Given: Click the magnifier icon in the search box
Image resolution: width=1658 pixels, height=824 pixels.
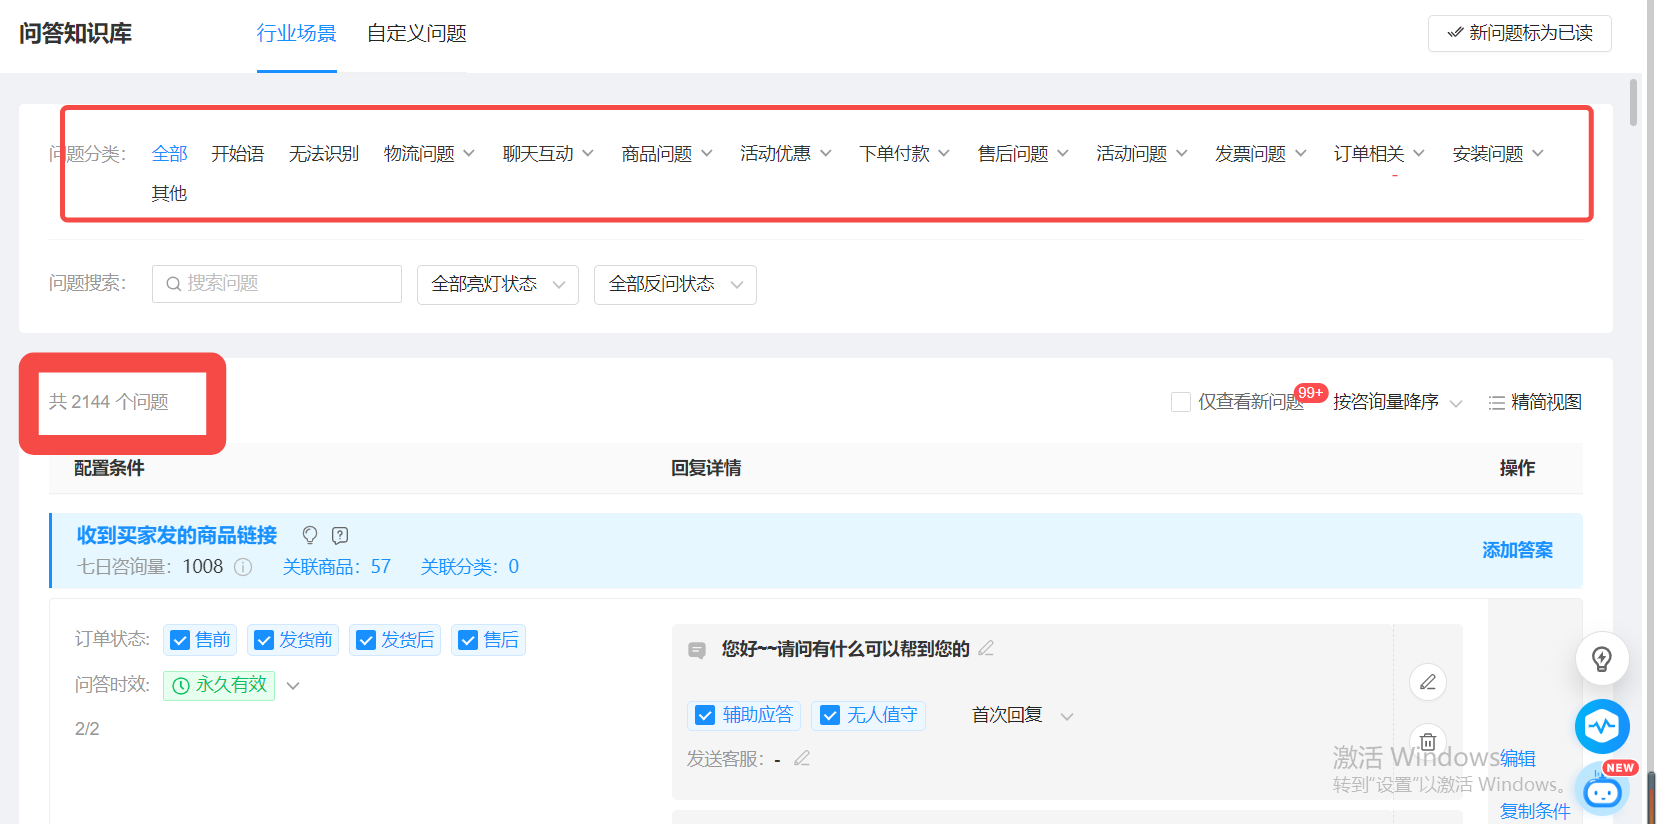Looking at the screenshot, I should (x=174, y=284).
